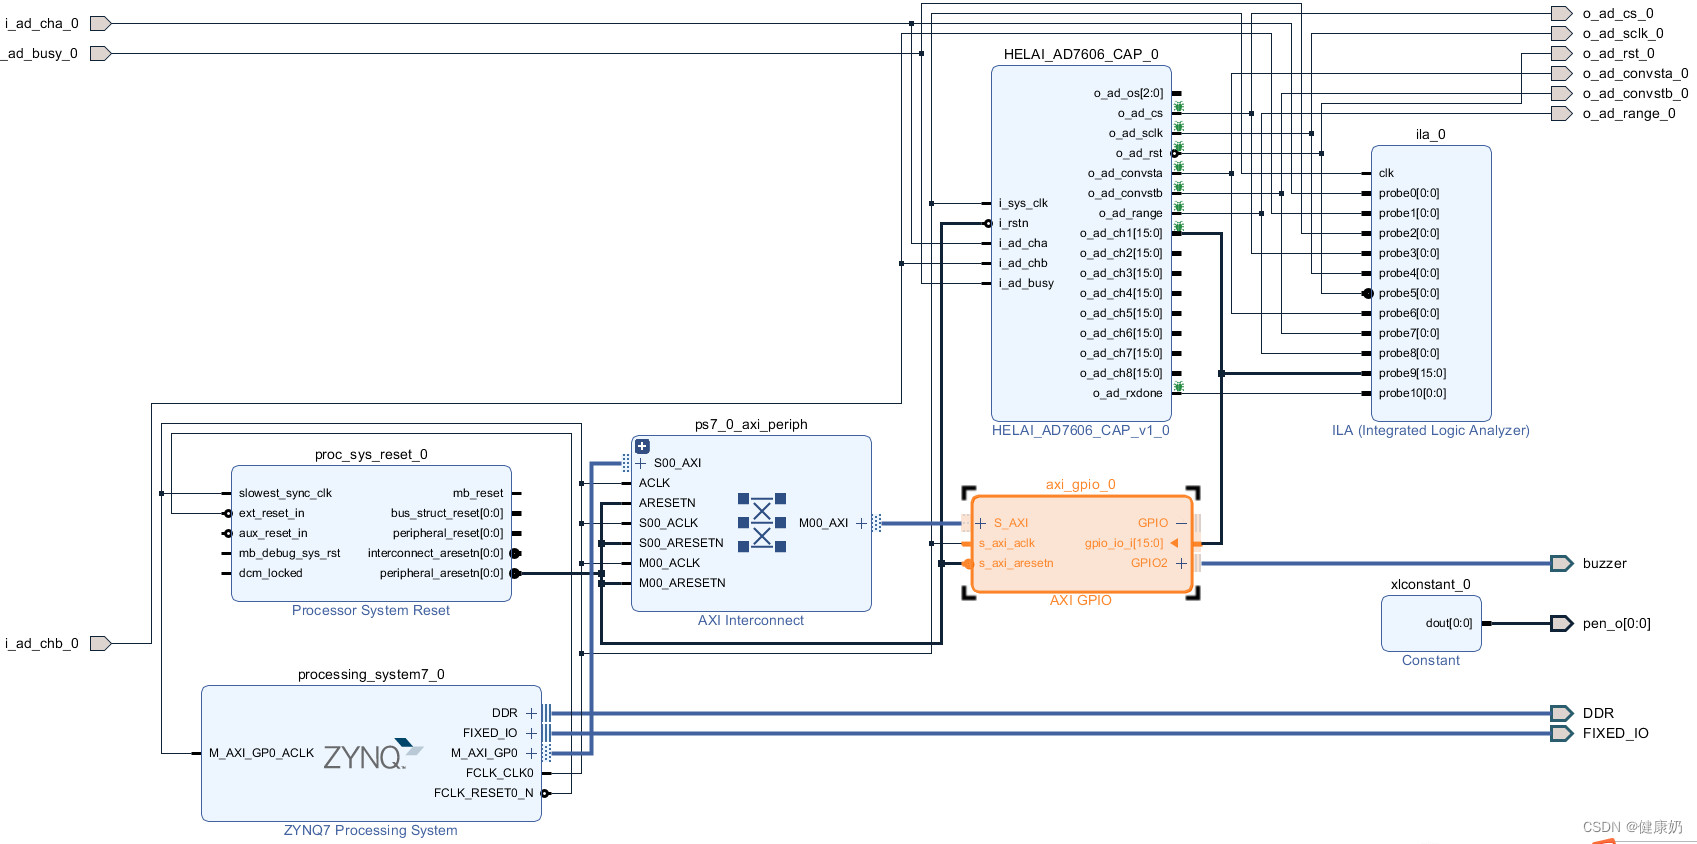Select i_ad_chb_0 input port symbol
1697x844 pixels.
pos(100,643)
